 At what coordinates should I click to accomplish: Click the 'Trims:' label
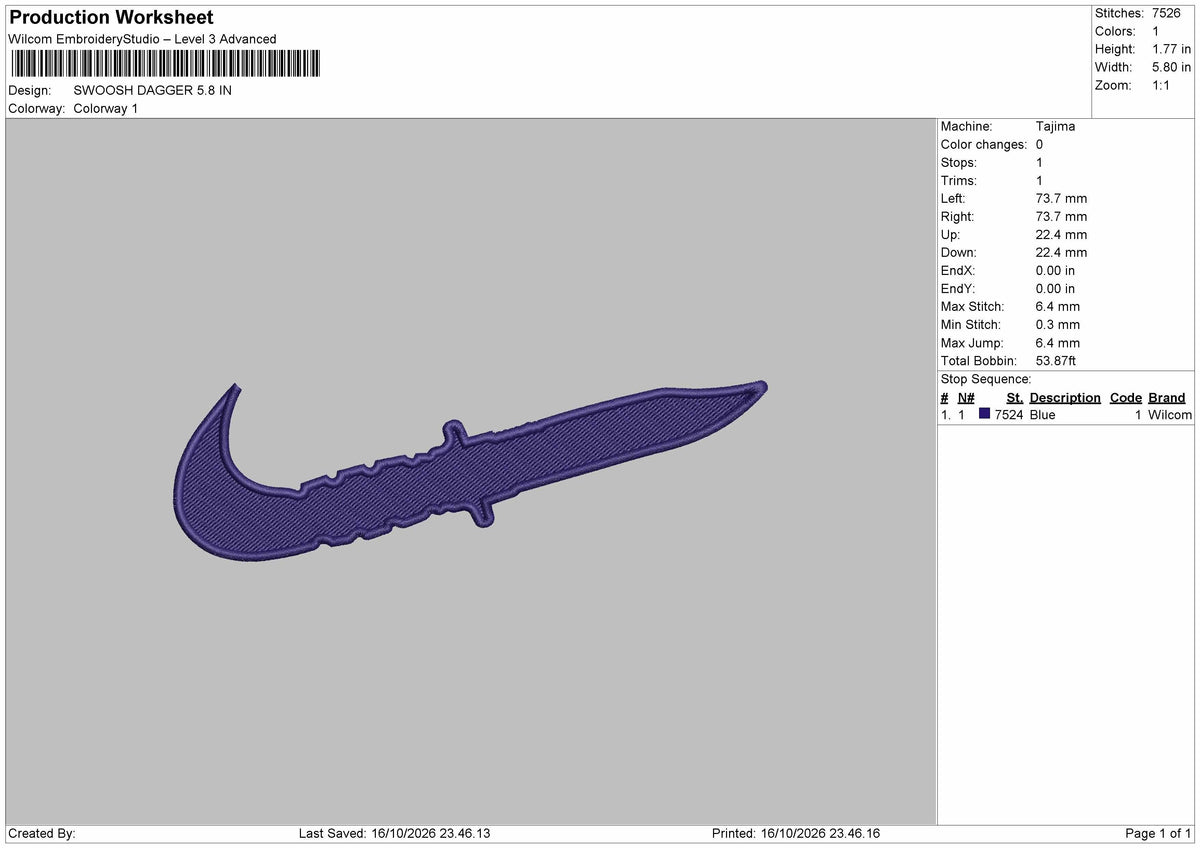[959, 181]
